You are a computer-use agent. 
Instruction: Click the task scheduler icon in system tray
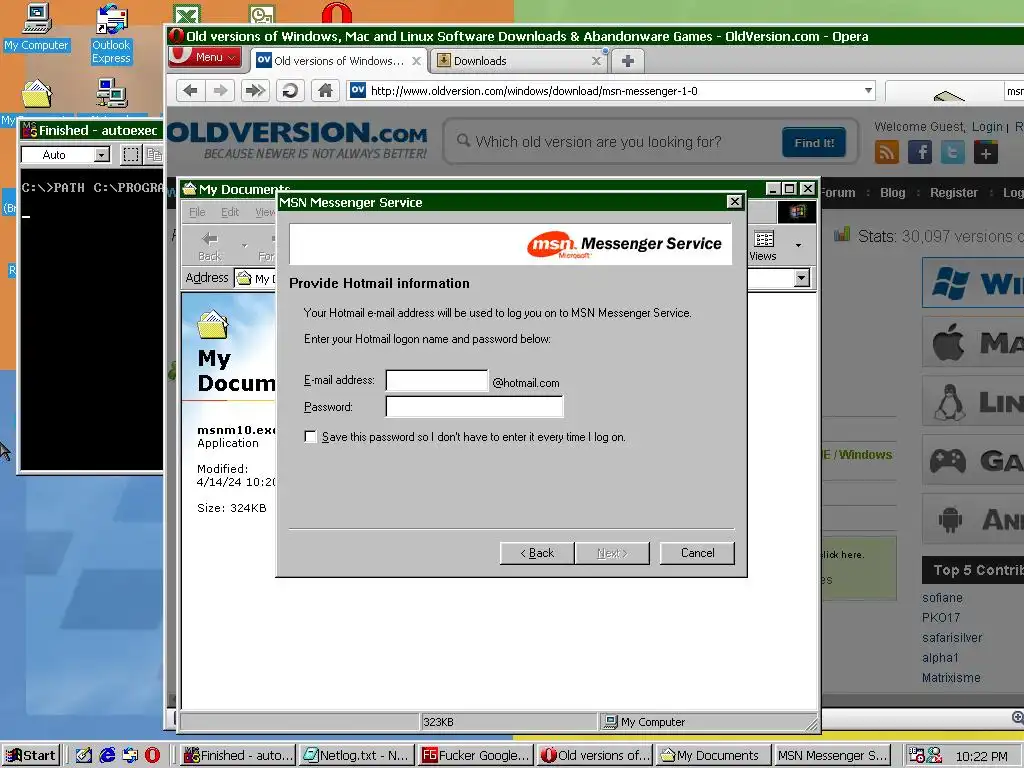tap(916, 756)
